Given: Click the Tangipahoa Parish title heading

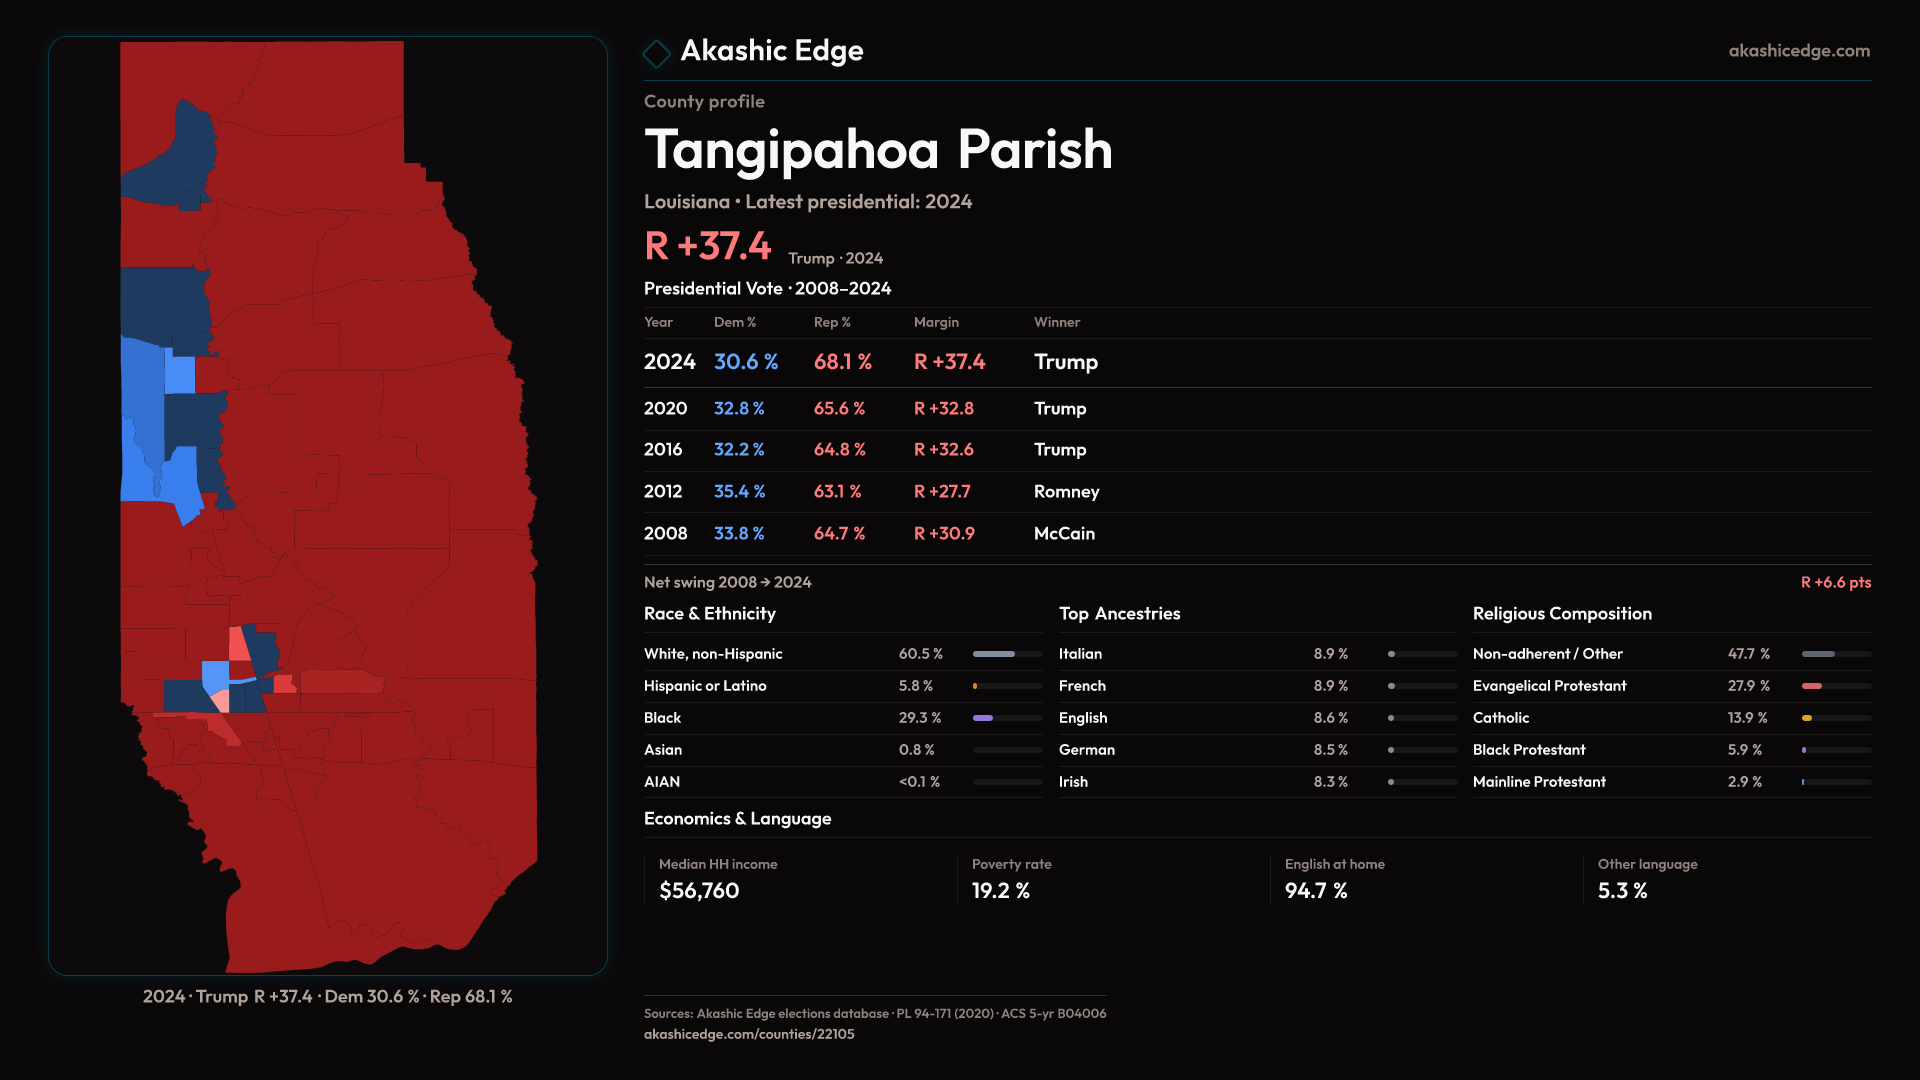Looking at the screenshot, I should point(877,150).
